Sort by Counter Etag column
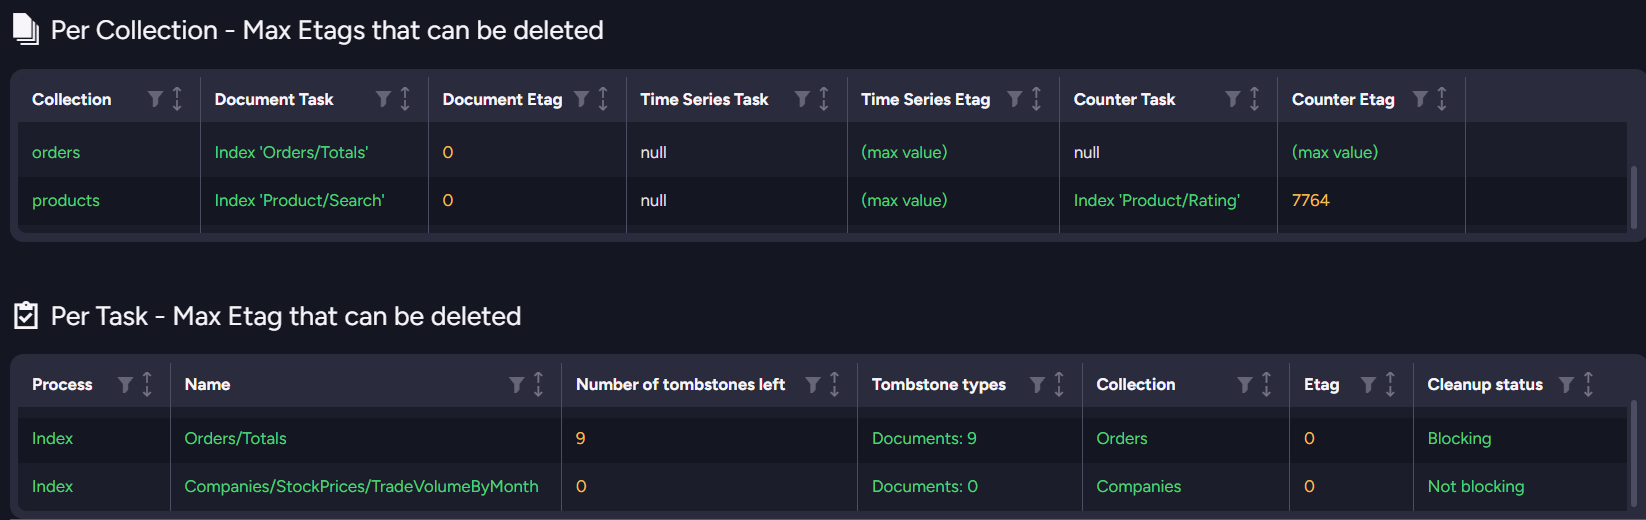The height and width of the screenshot is (520, 1646). (1442, 99)
